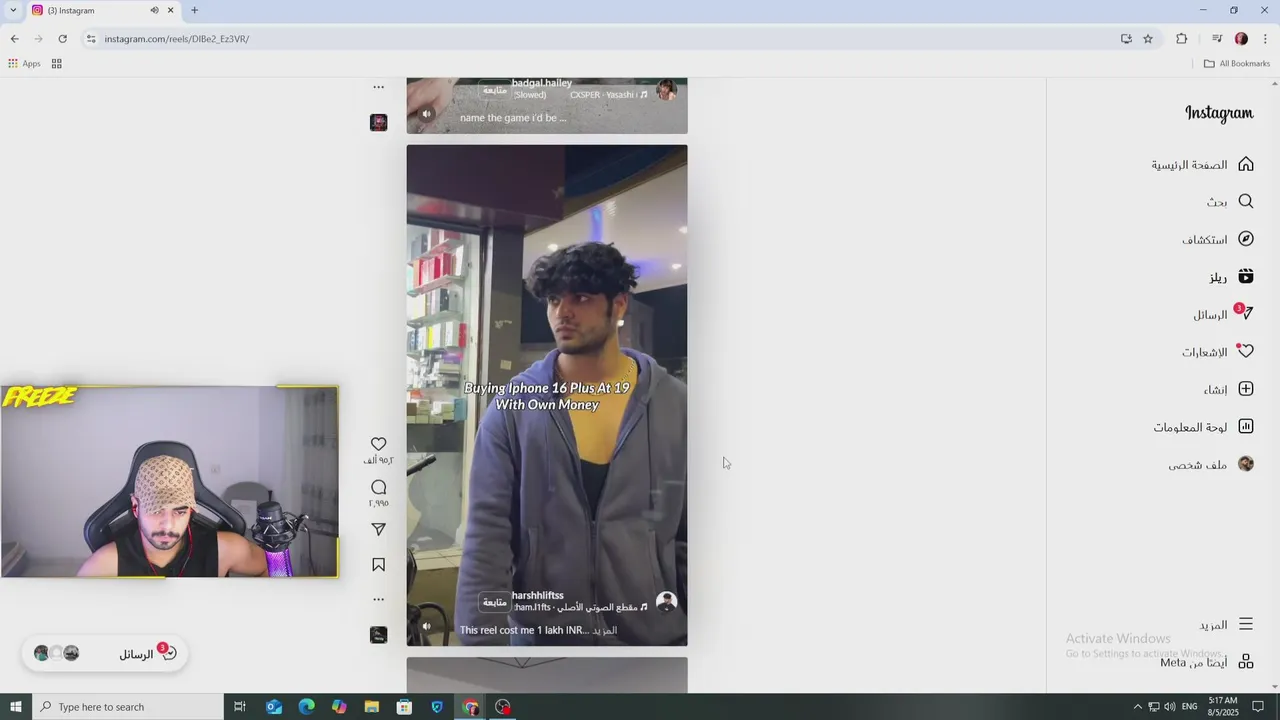Open harshhliftss profile avatar
The height and width of the screenshot is (720, 1280).
(666, 601)
